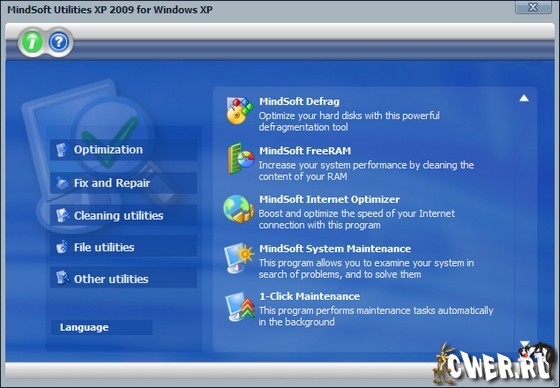Close the MindSoft Utilities window
The height and width of the screenshot is (388, 560).
pyautogui.click(x=533, y=7)
